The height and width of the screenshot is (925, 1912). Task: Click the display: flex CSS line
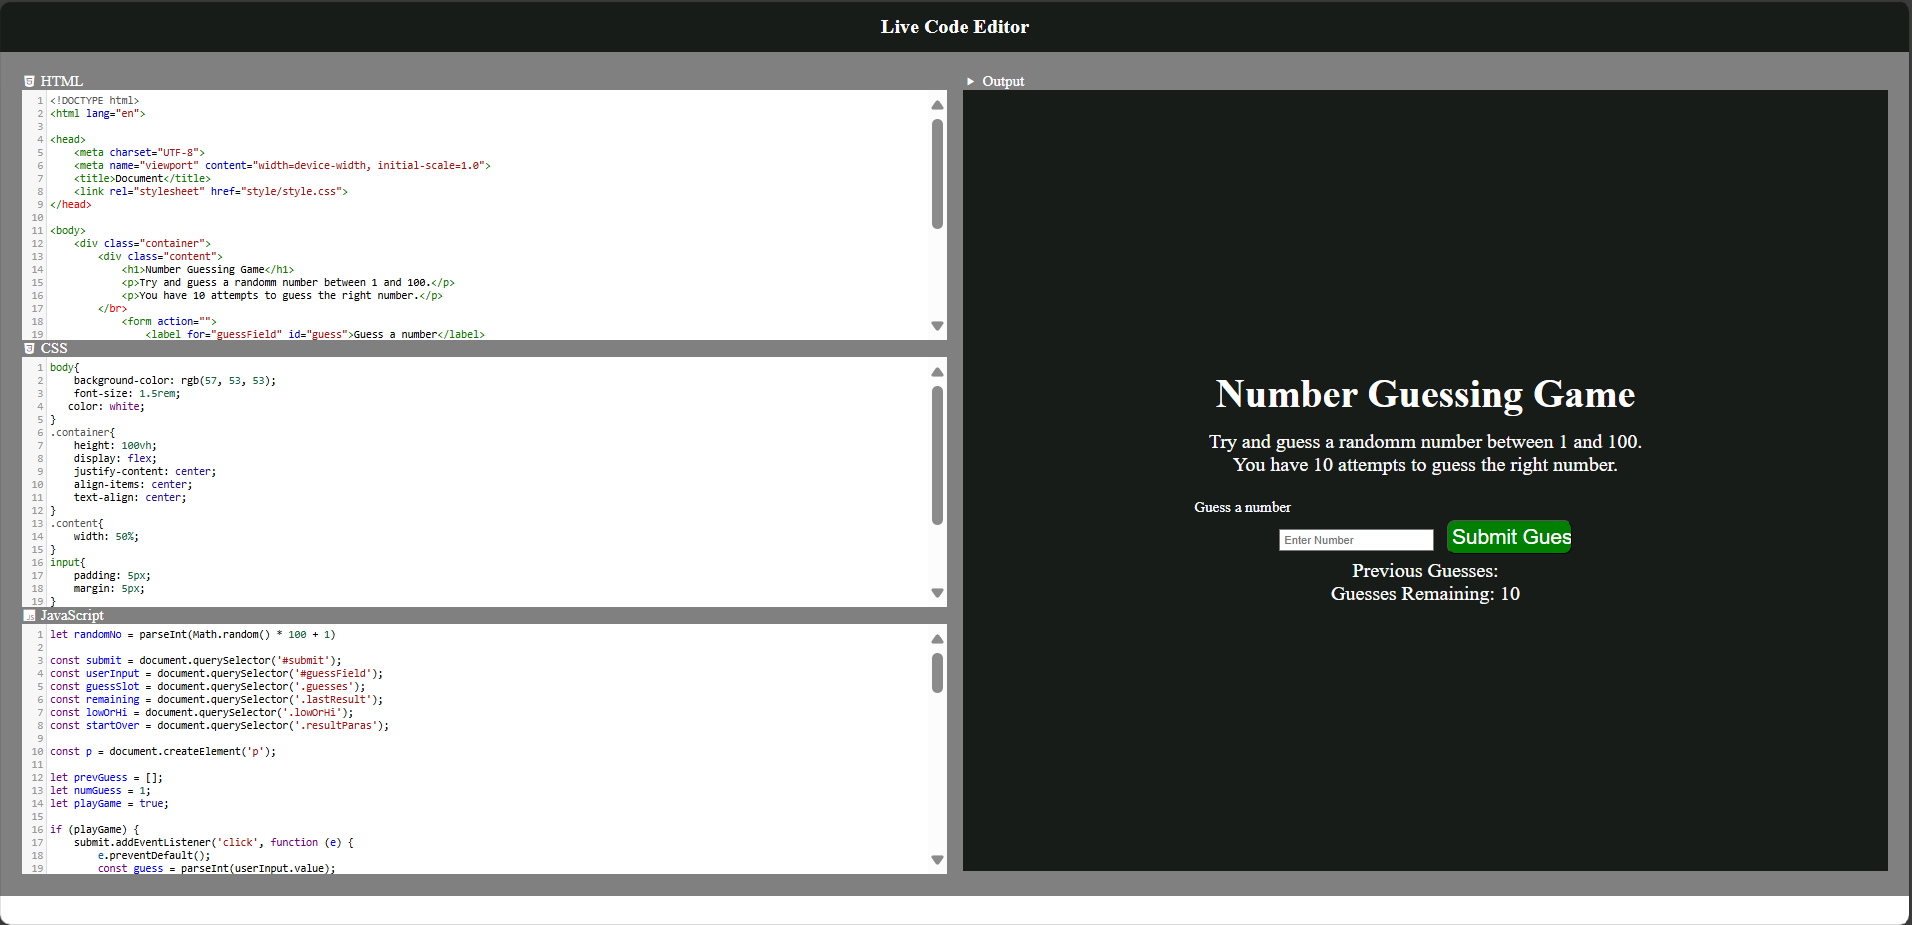tap(115, 459)
